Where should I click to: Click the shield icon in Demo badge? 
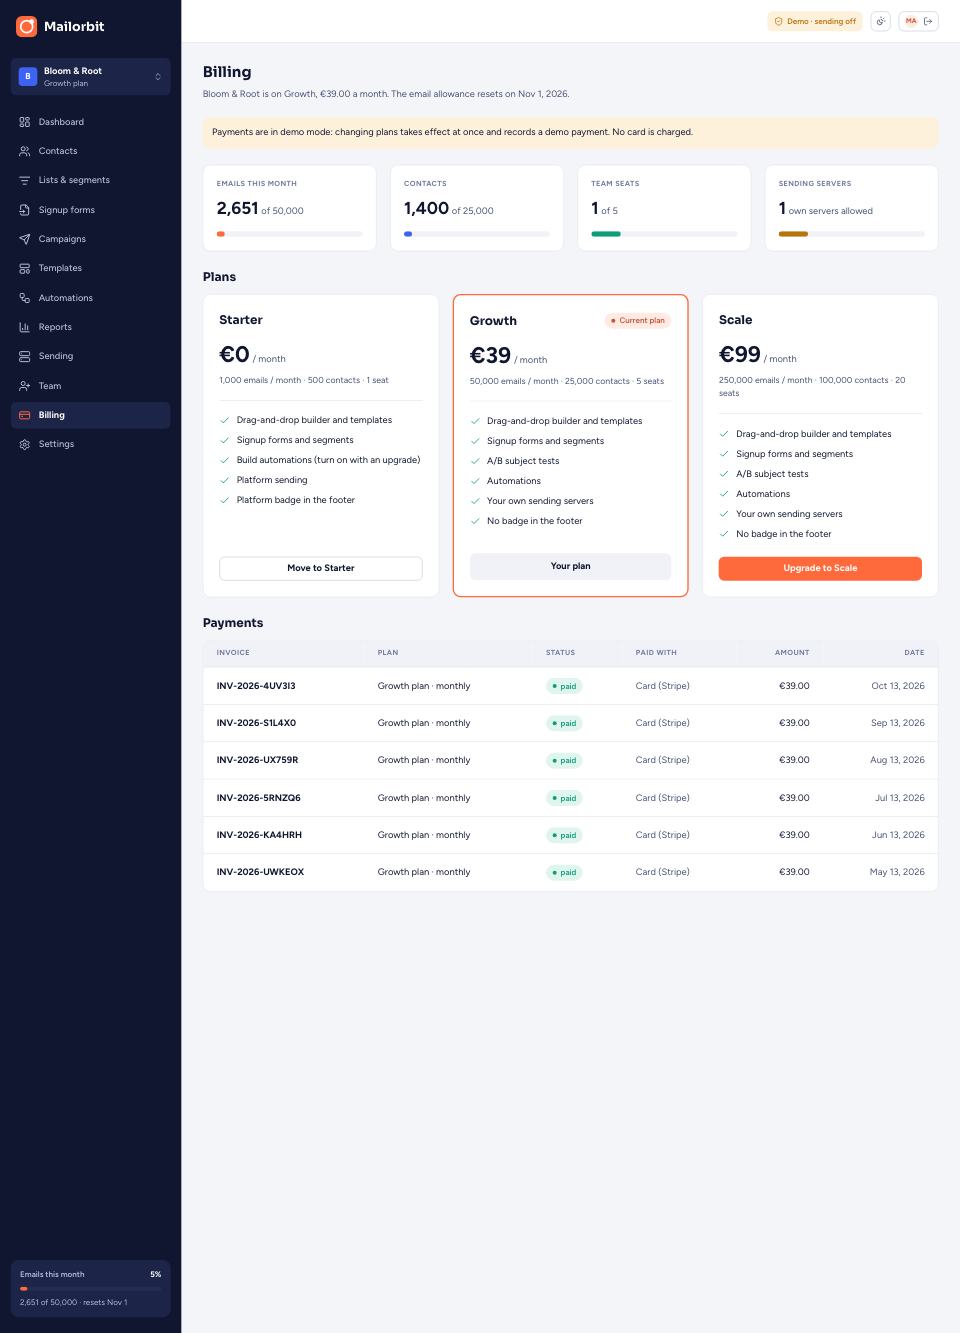[779, 21]
